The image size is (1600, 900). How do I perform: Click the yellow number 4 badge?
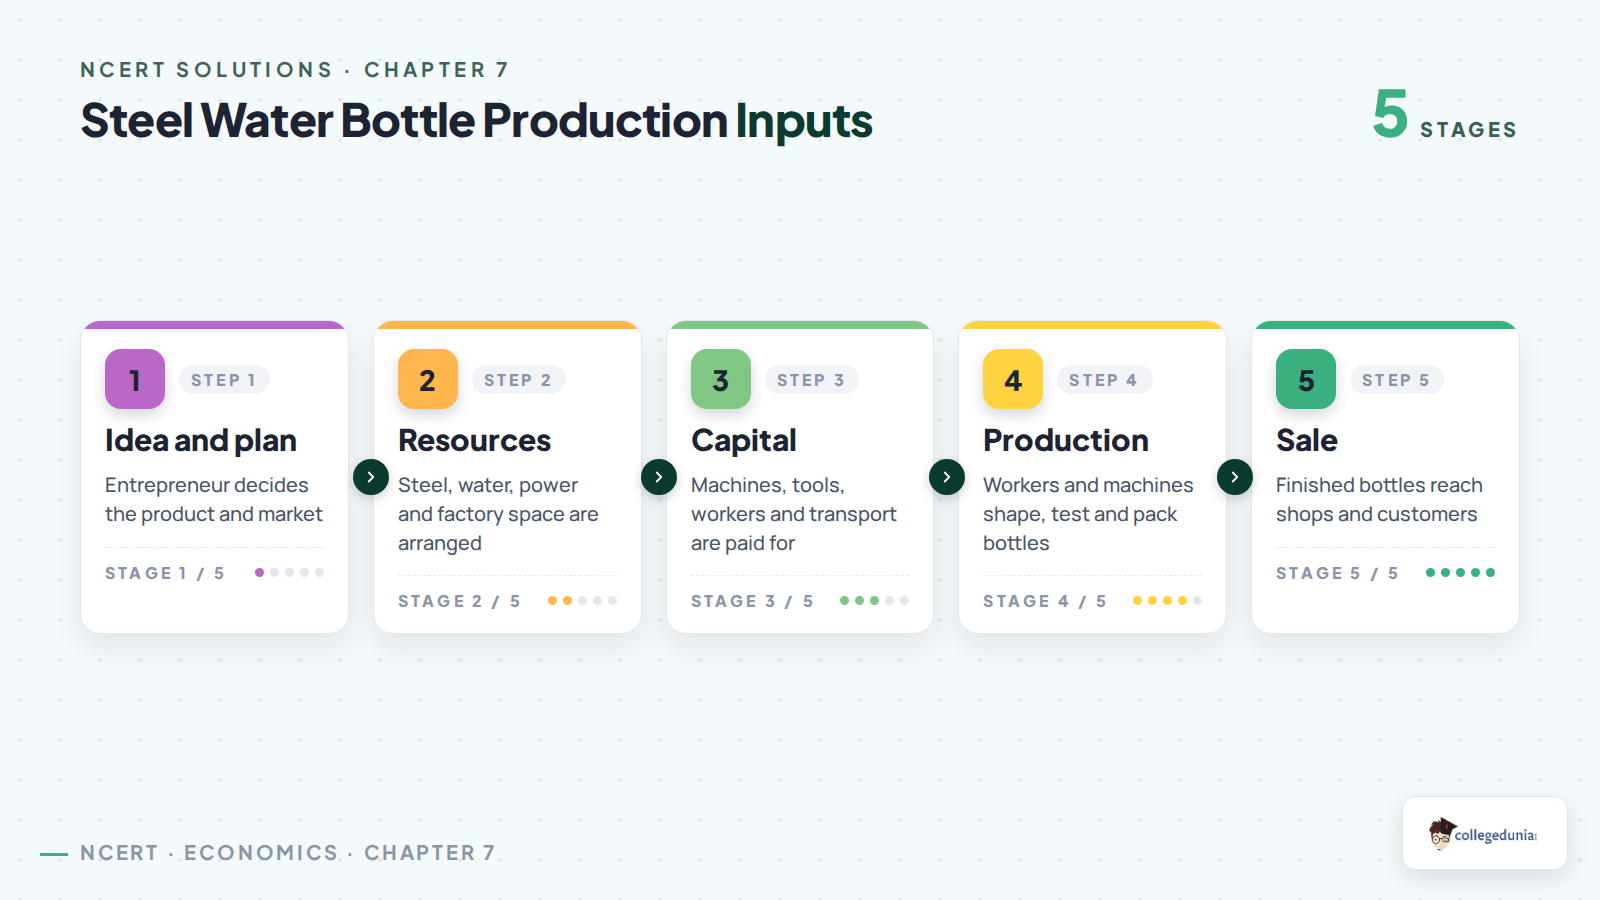1013,379
